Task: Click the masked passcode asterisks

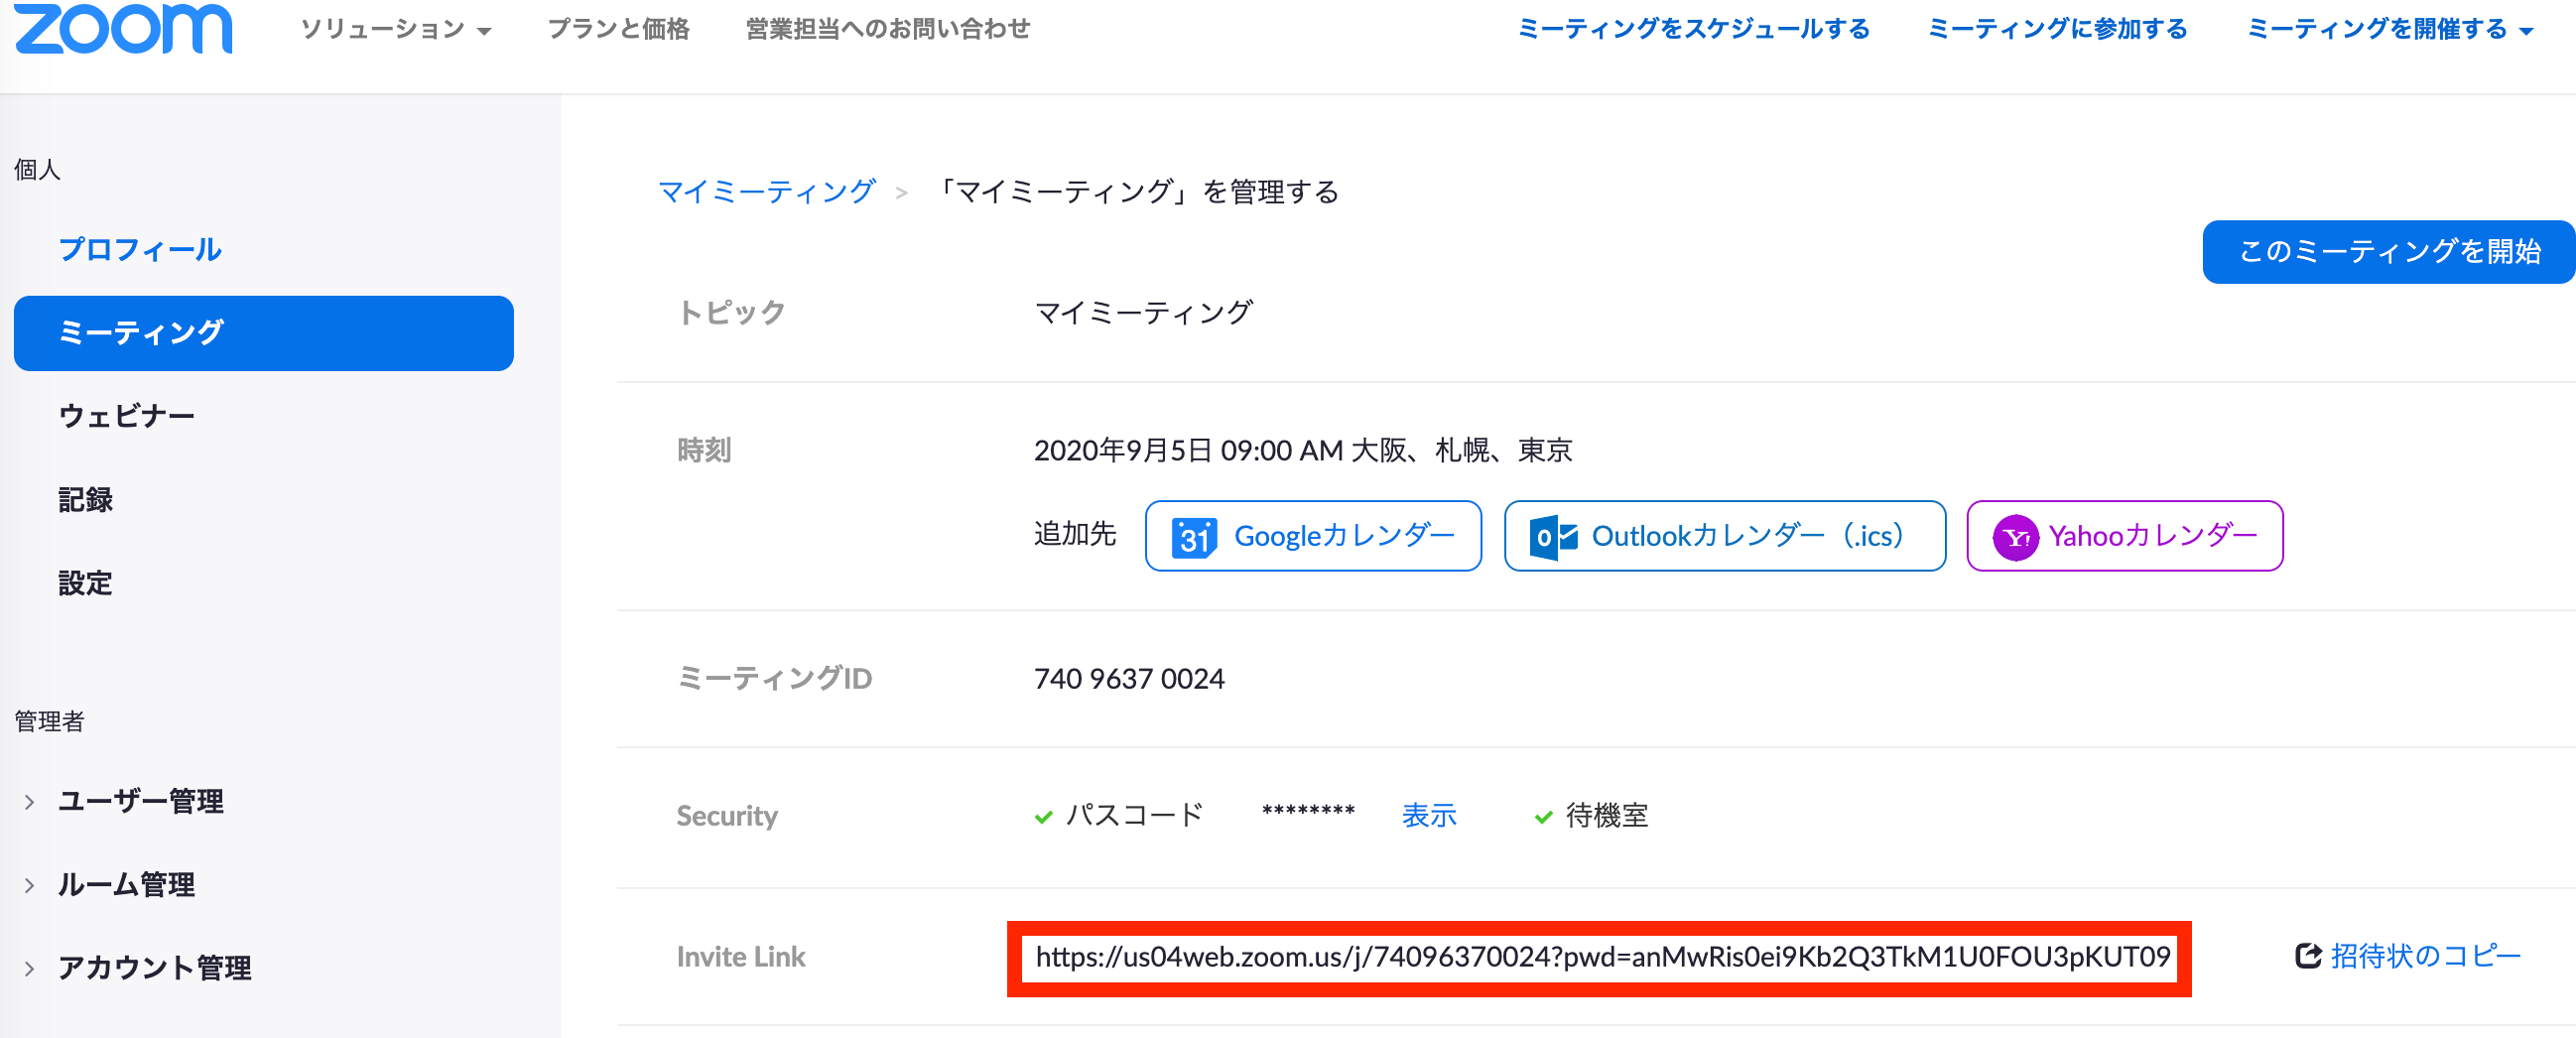Action: (1308, 812)
